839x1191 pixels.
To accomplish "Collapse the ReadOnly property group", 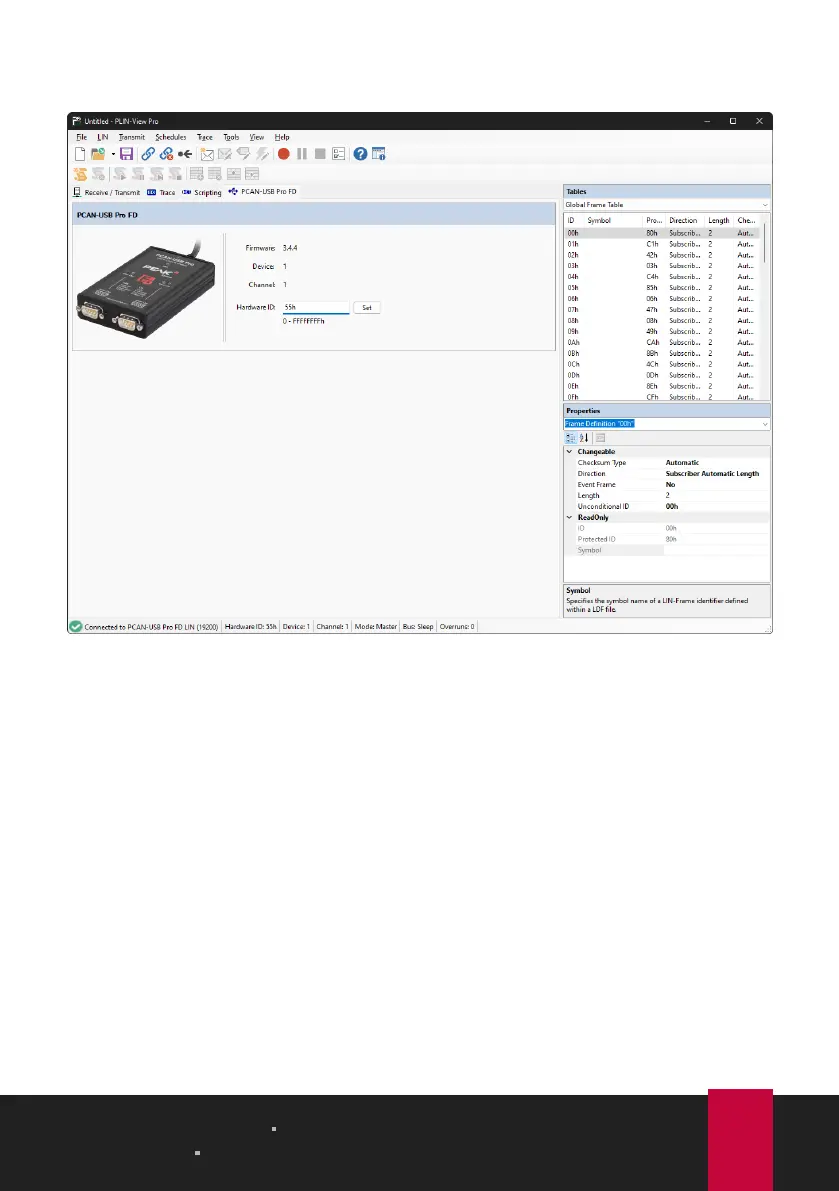I will [x=569, y=517].
